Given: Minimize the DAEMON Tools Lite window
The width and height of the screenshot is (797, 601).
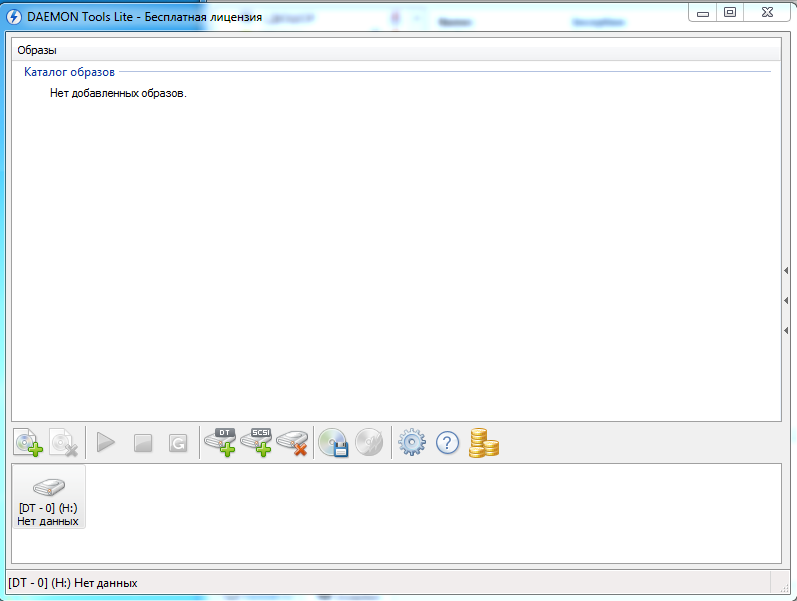Looking at the screenshot, I should click(x=703, y=13).
